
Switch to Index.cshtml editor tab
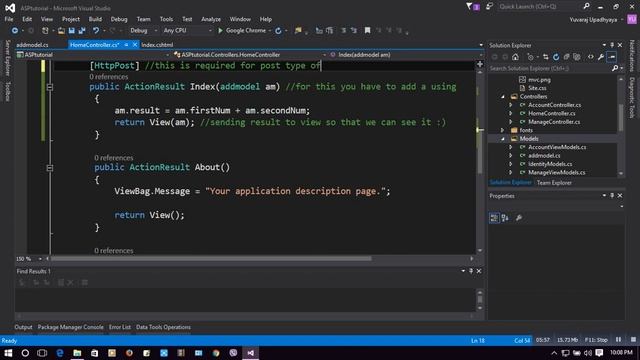click(158, 45)
